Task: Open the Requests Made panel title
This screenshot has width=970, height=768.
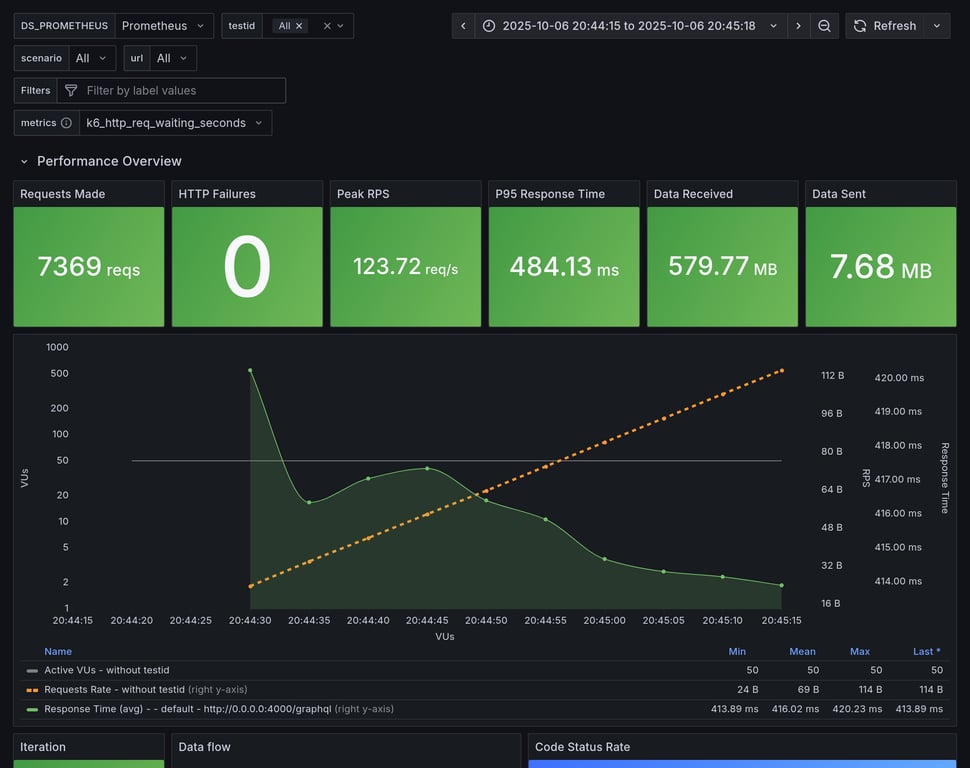Action: [x=62, y=194]
